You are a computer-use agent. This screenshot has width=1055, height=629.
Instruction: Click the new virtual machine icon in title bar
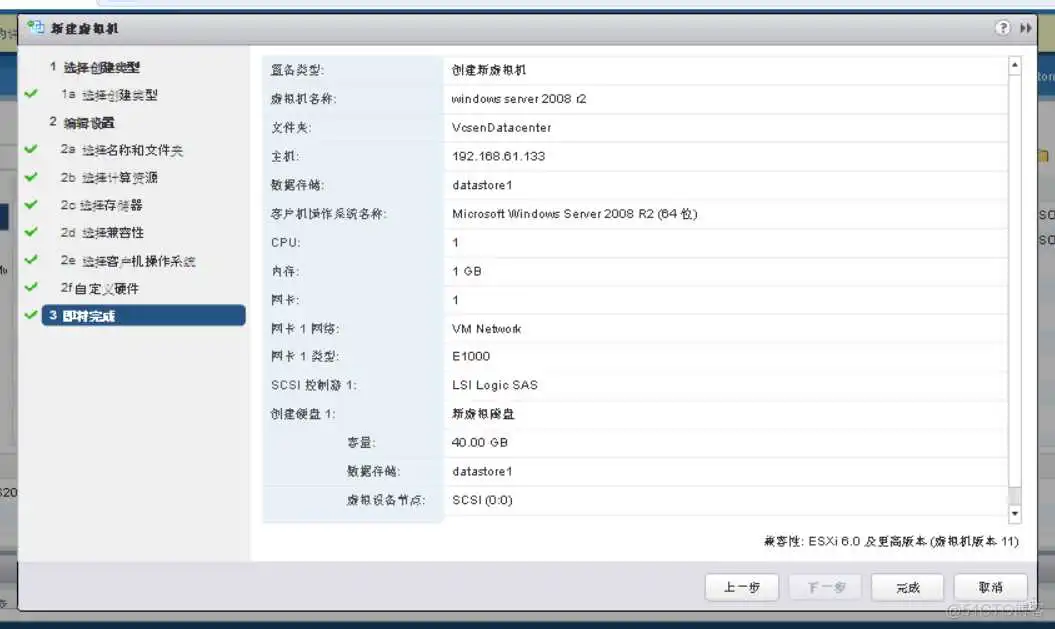click(35, 28)
